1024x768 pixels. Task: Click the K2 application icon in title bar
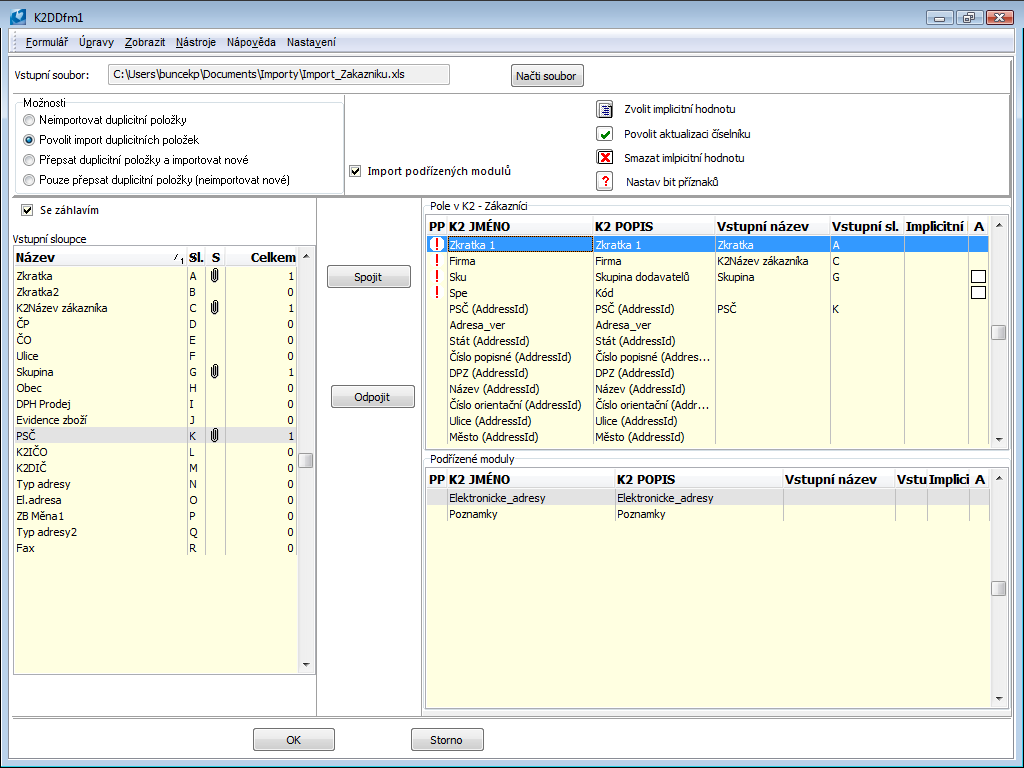18,17
